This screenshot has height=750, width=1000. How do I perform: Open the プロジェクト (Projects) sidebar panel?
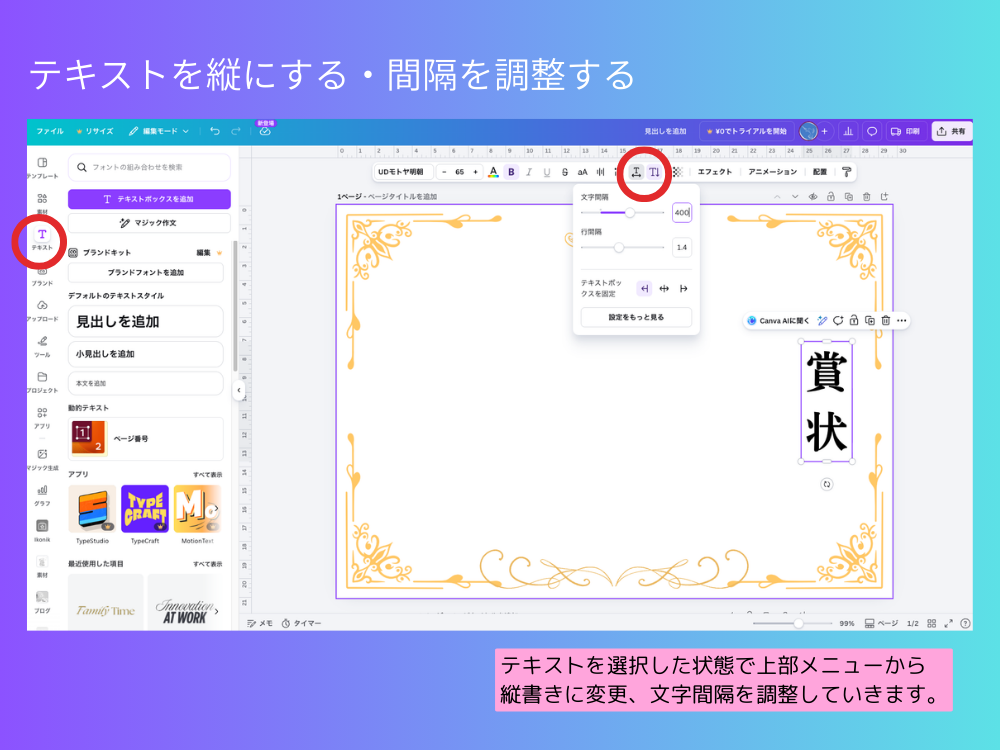[42, 382]
